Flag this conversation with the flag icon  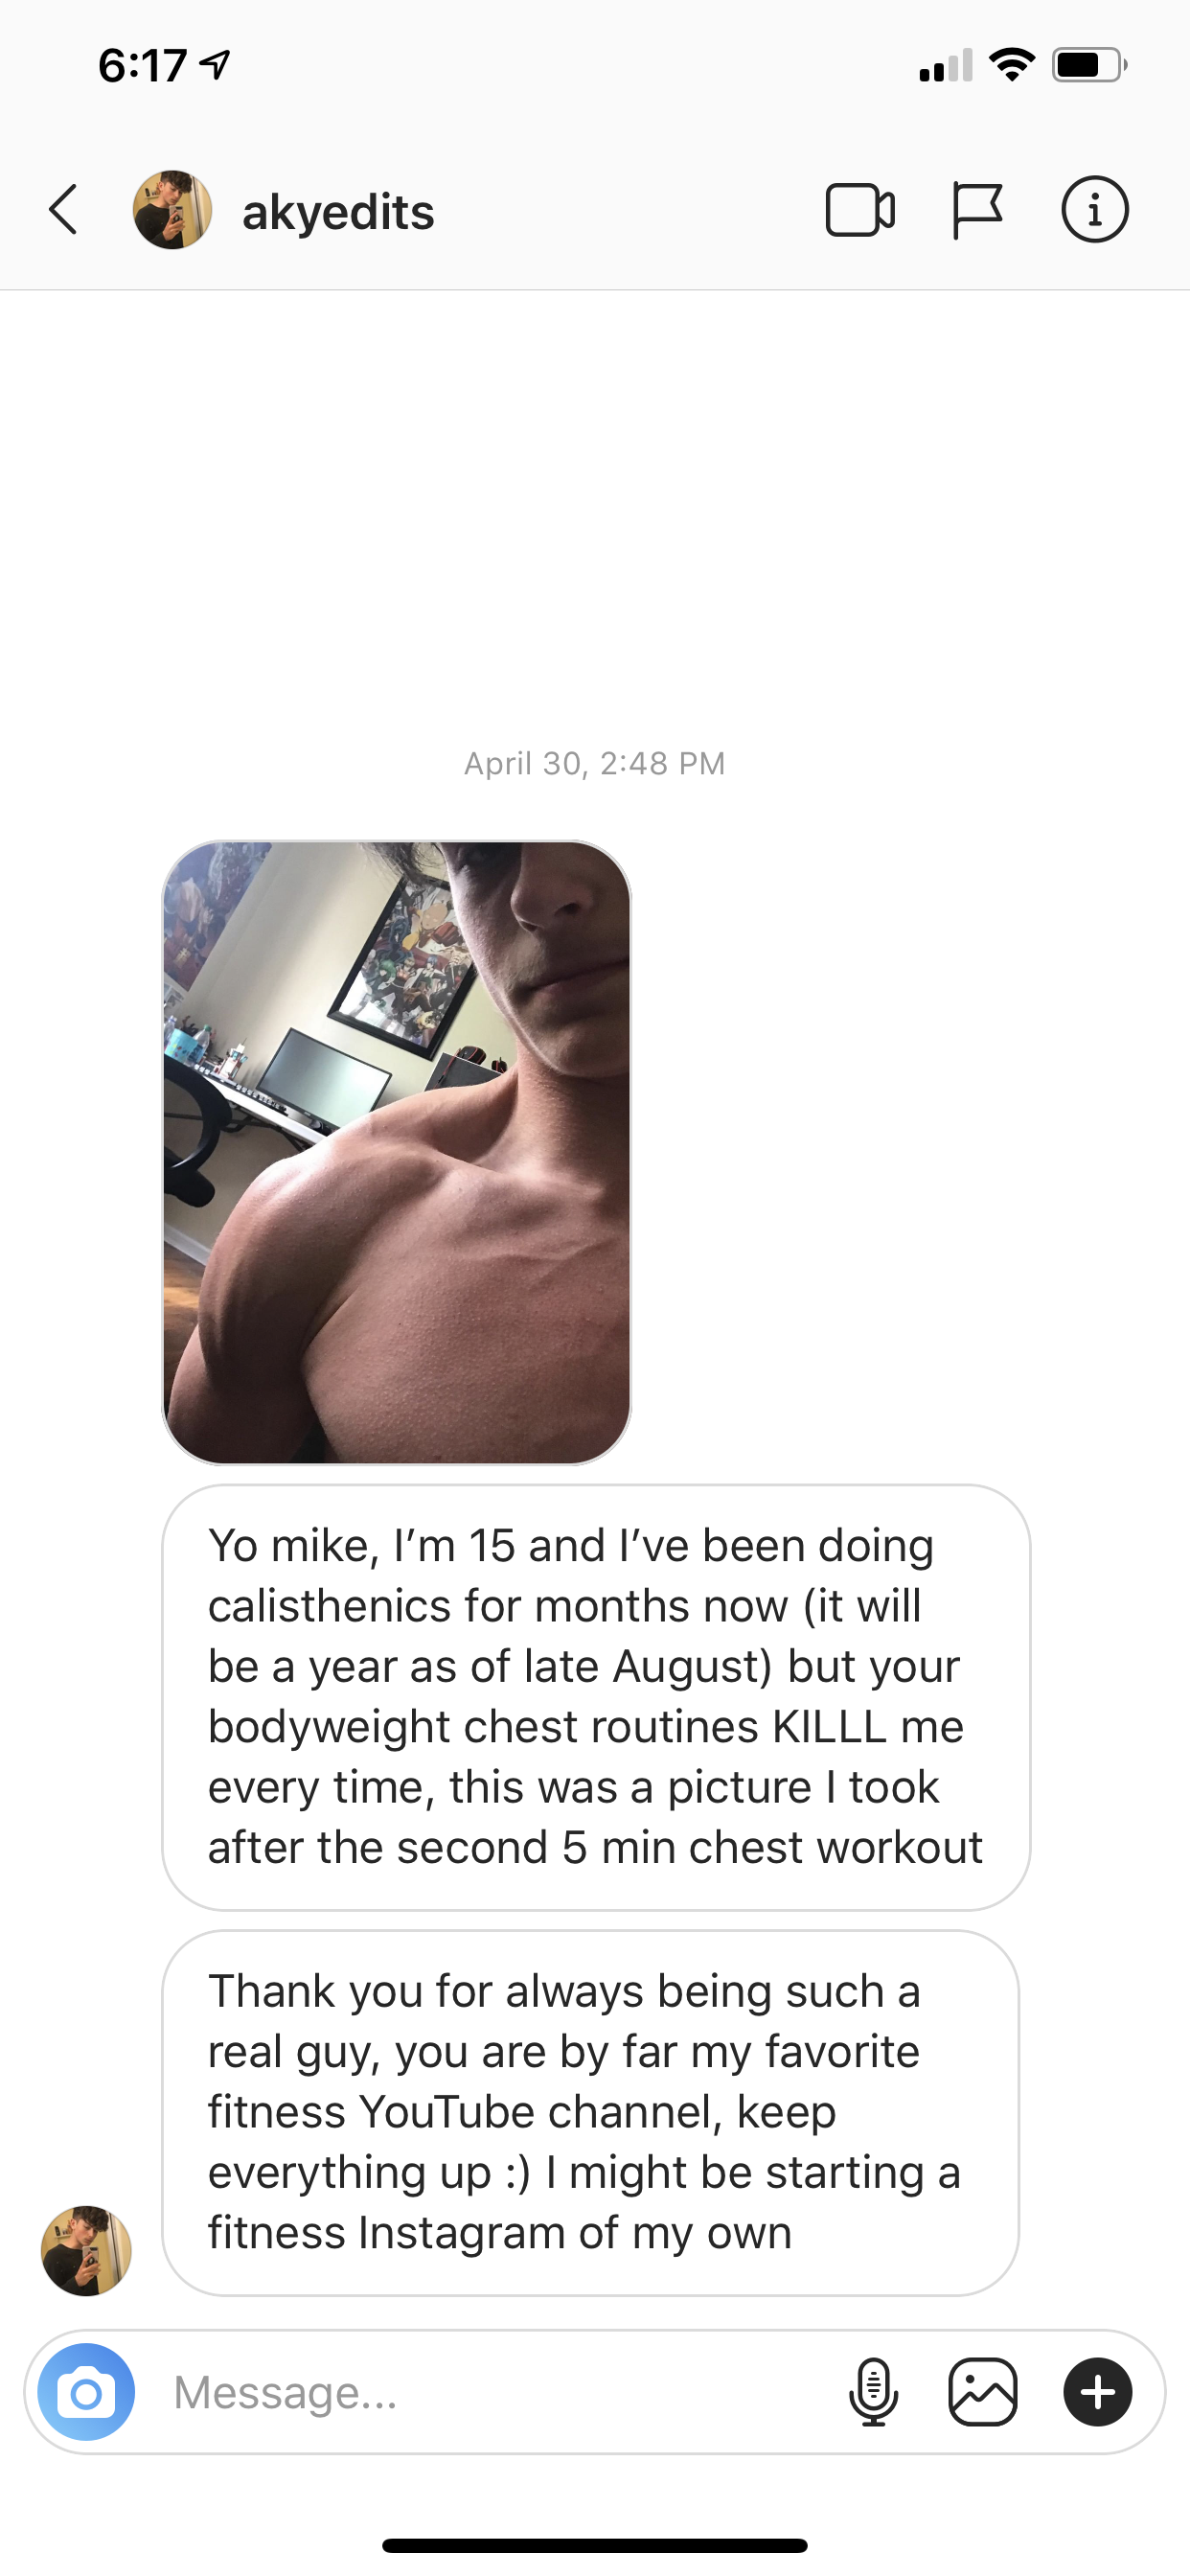pos(976,210)
